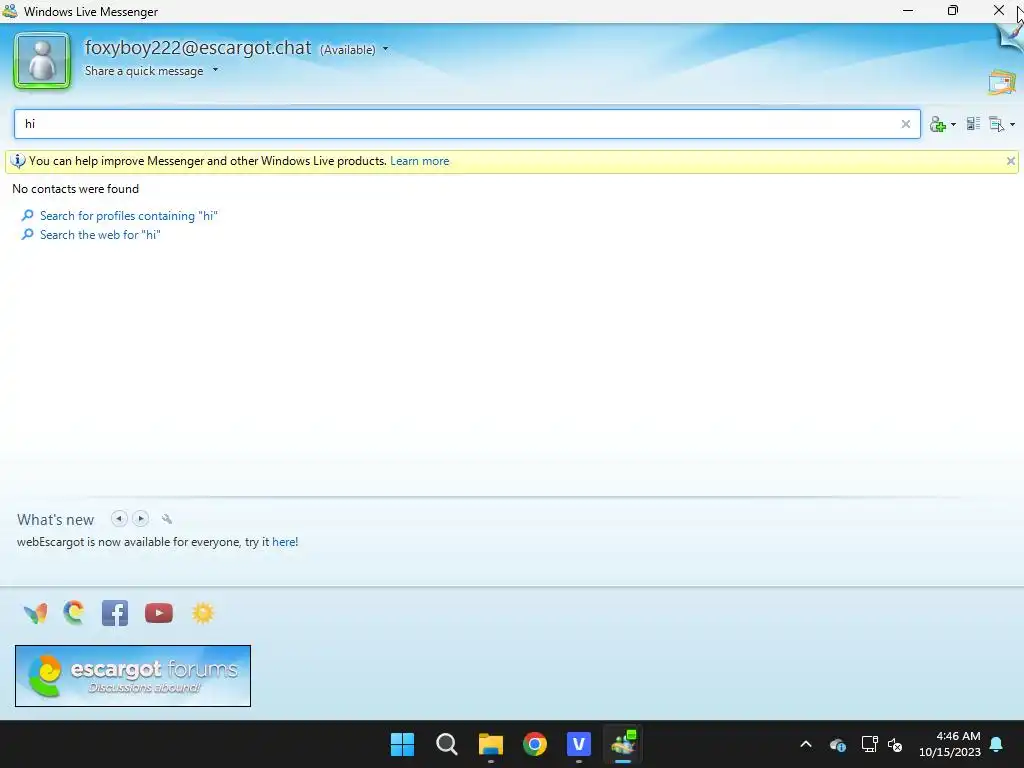
Task: Launch Google Chrome from taskbar
Action: point(535,744)
